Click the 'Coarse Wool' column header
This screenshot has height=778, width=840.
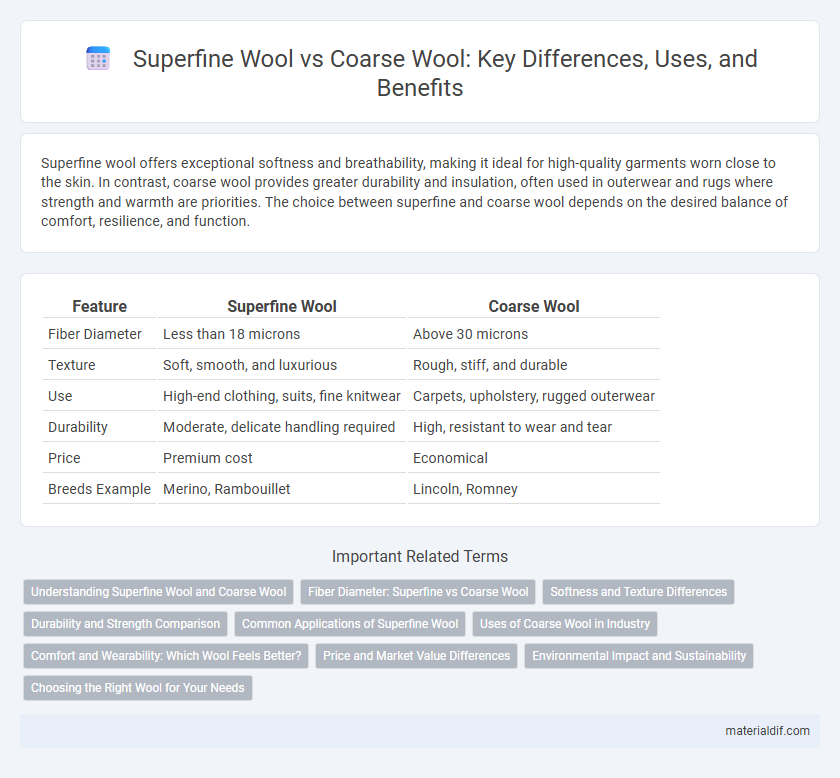[534, 306]
